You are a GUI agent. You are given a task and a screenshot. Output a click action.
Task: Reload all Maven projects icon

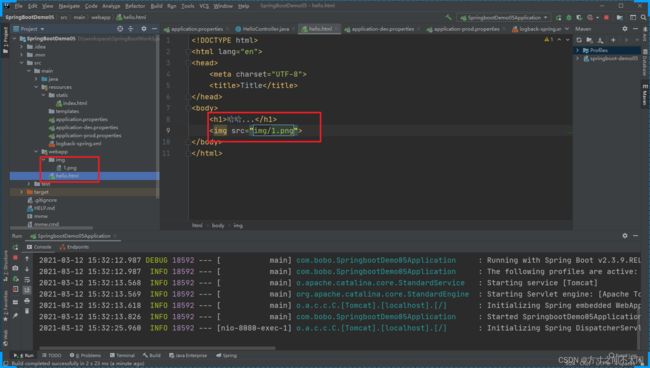[x=579, y=40]
